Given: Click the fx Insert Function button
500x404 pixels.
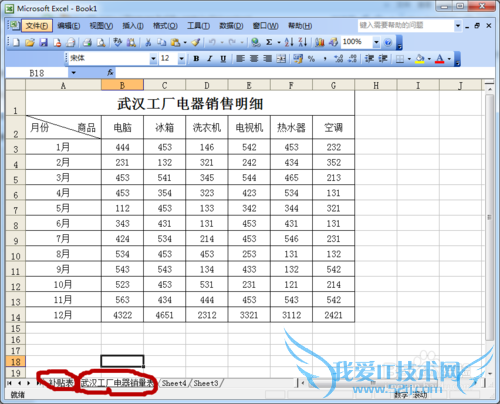Looking at the screenshot, I should pyautogui.click(x=110, y=73).
